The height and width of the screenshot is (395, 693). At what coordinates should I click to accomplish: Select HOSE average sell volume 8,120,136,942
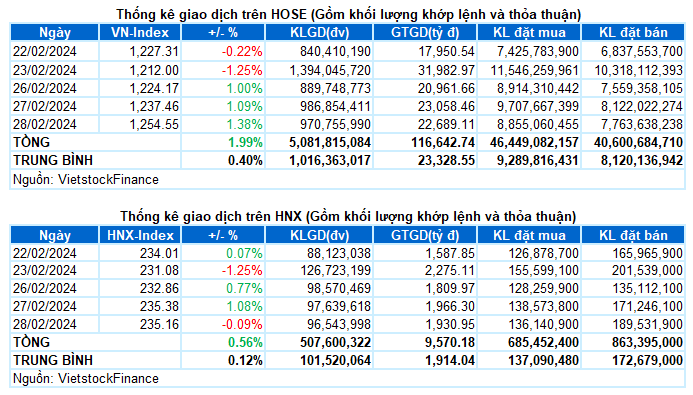642,160
